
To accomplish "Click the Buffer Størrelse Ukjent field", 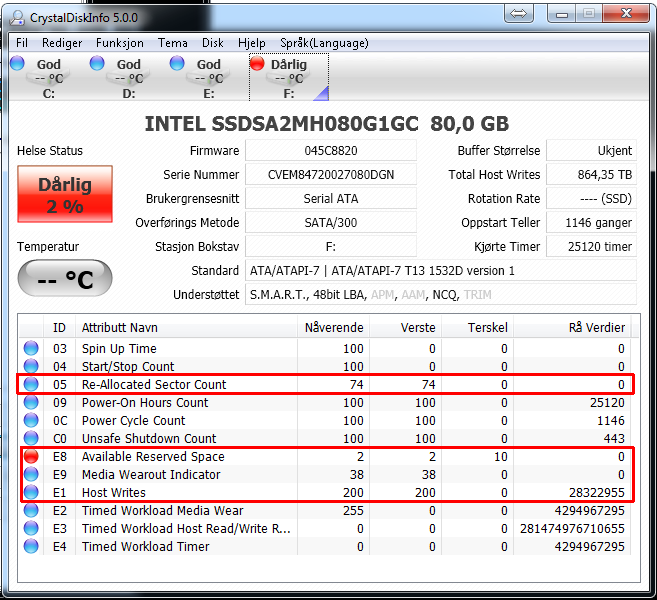I will [591, 150].
